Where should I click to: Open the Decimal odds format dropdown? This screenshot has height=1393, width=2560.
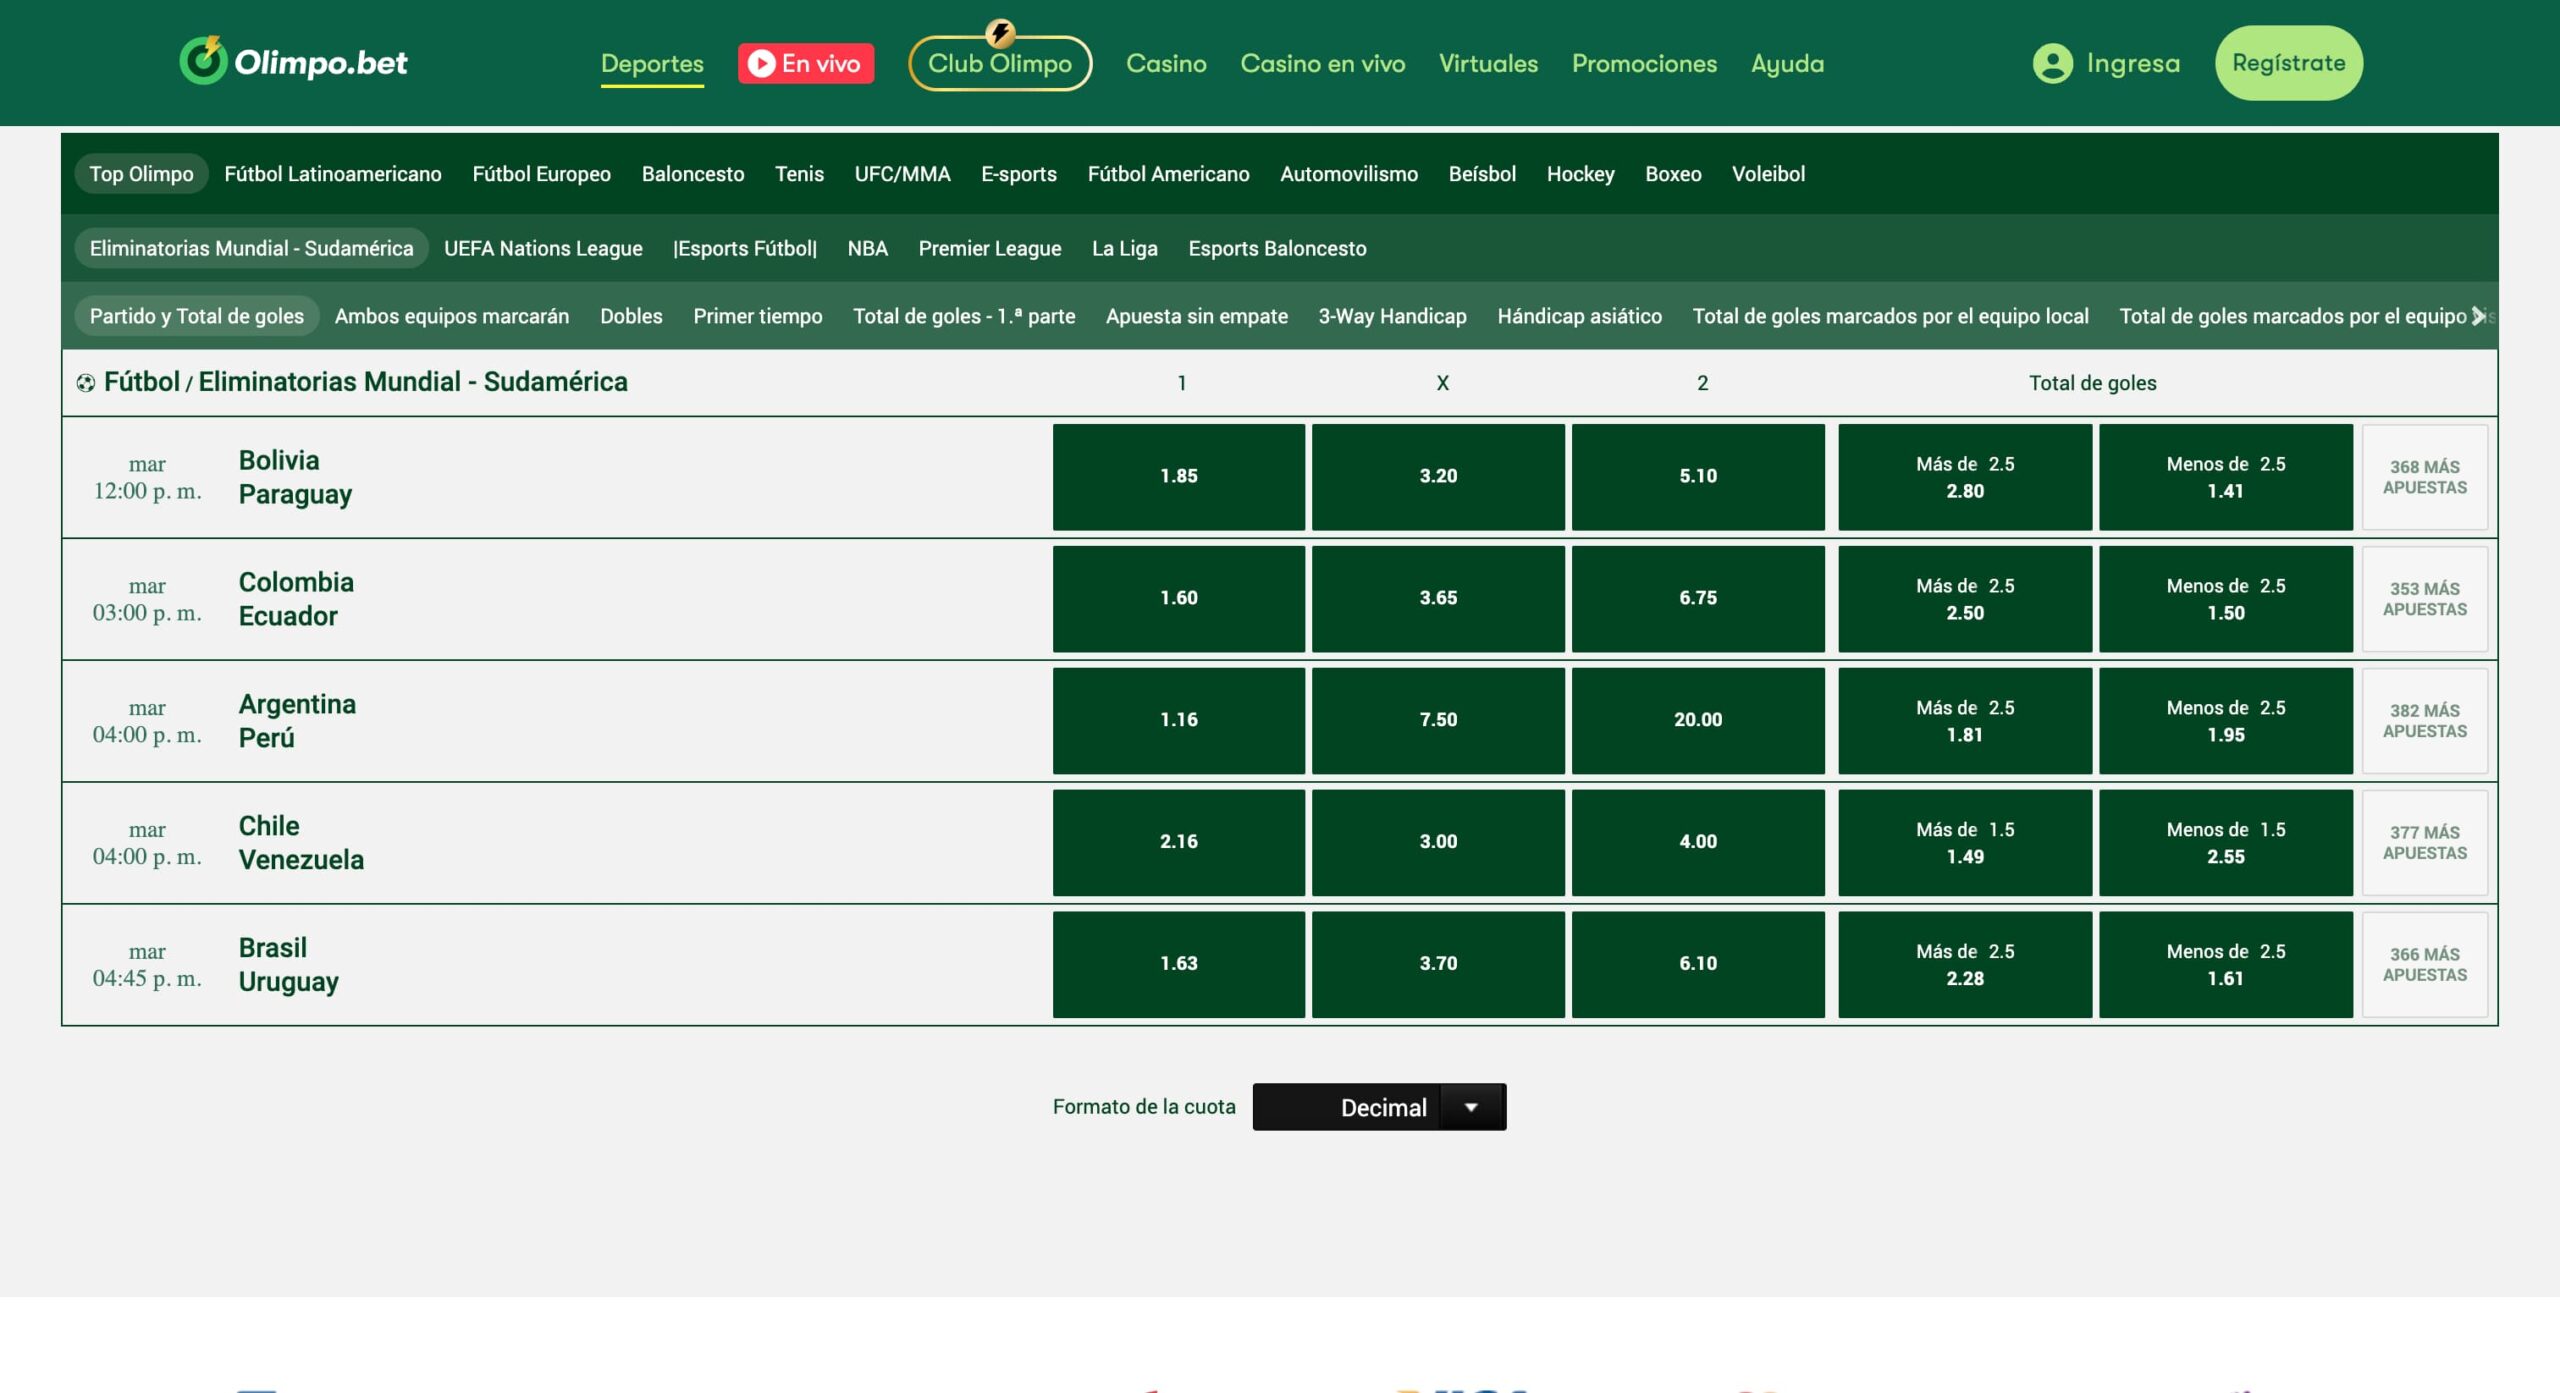coord(1378,1106)
